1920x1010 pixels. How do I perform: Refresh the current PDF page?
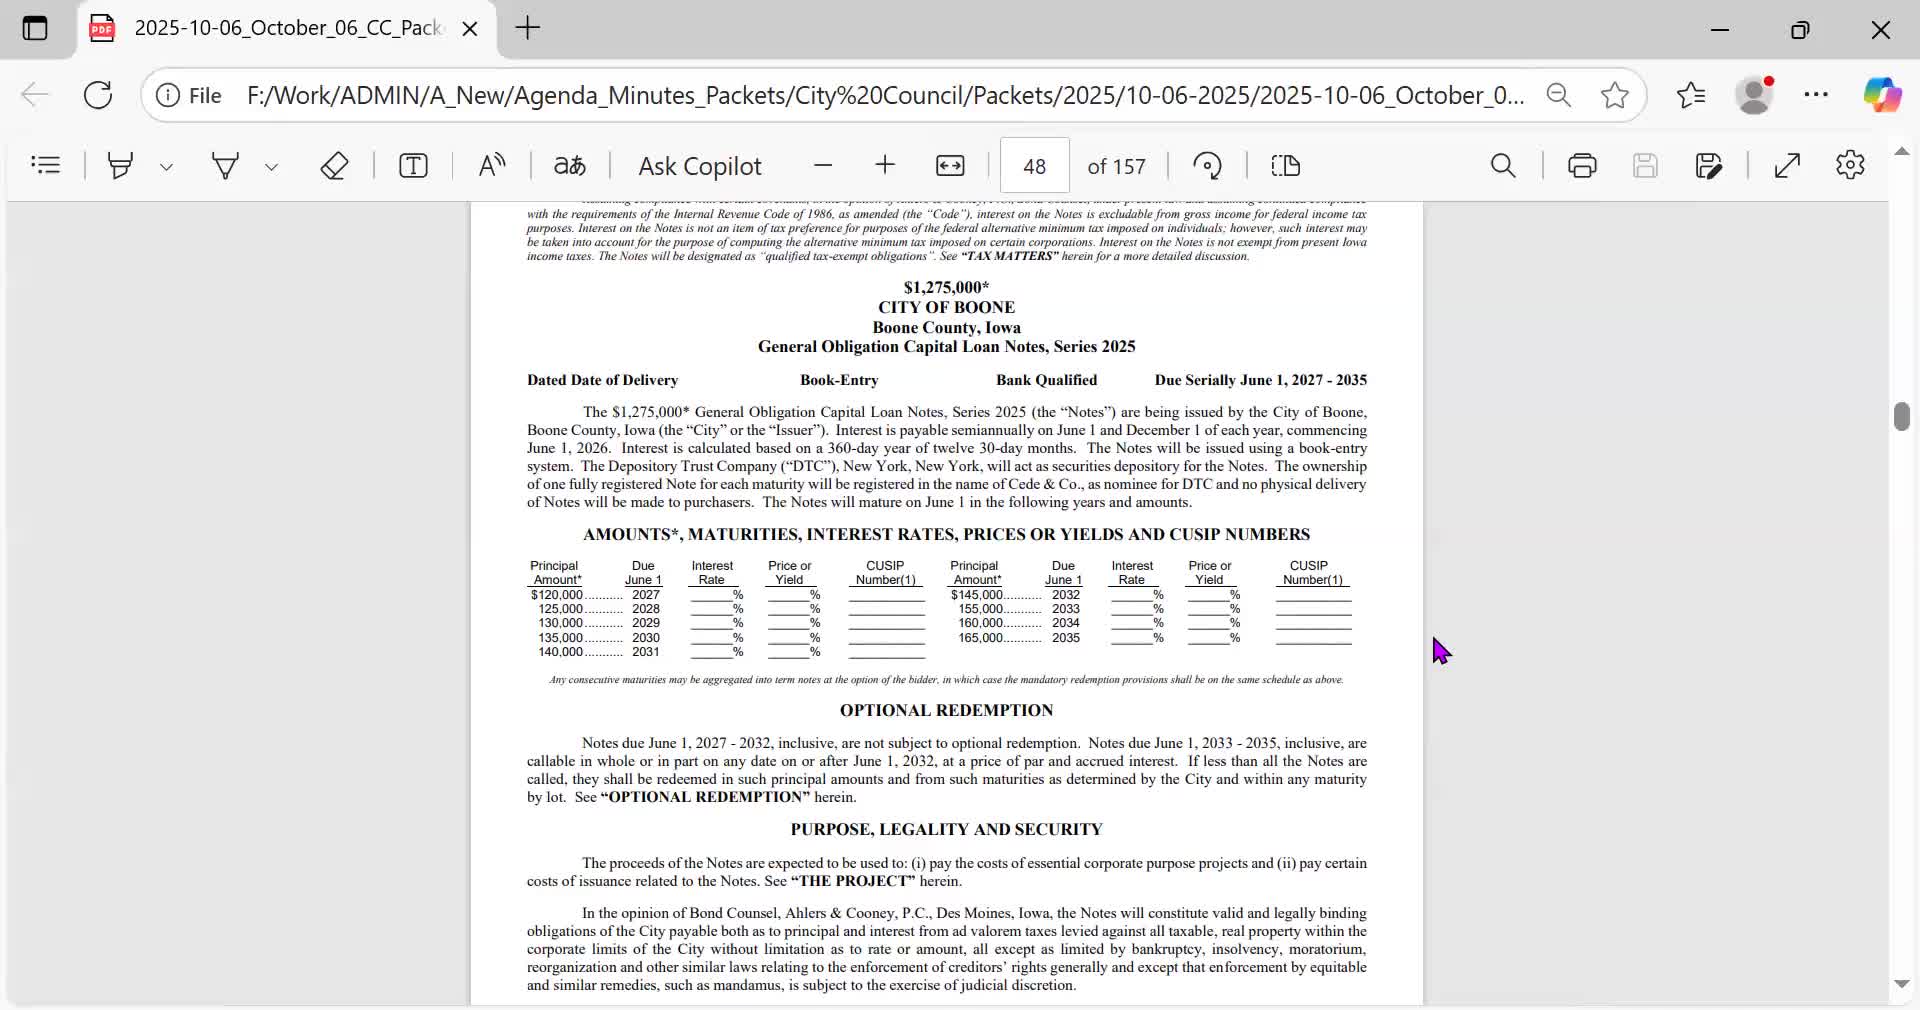click(98, 95)
